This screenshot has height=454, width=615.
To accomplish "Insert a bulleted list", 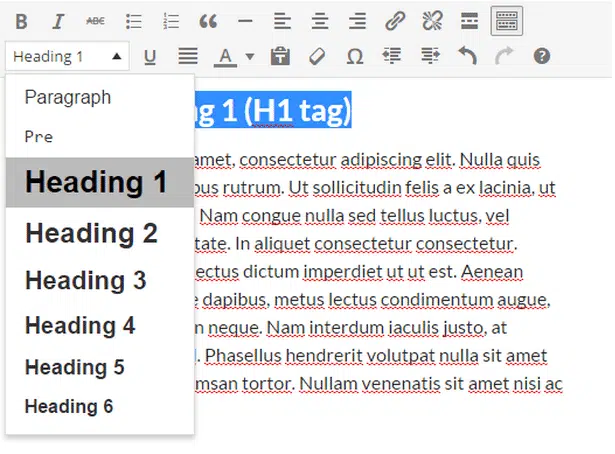I will point(133,21).
